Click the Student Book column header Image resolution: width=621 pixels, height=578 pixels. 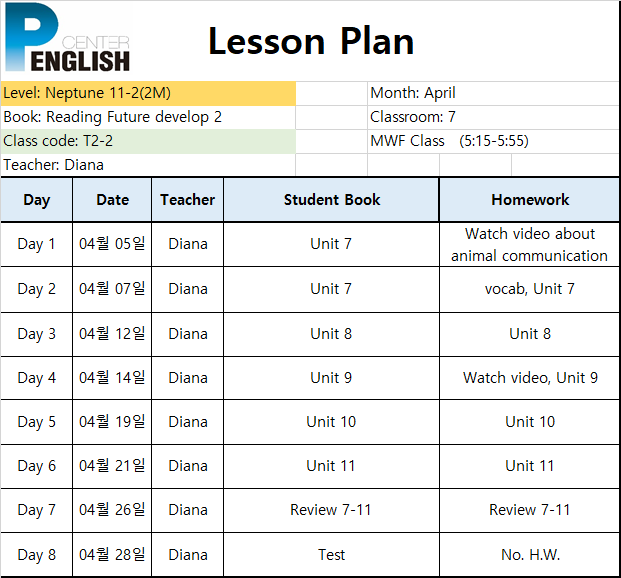pos(331,200)
